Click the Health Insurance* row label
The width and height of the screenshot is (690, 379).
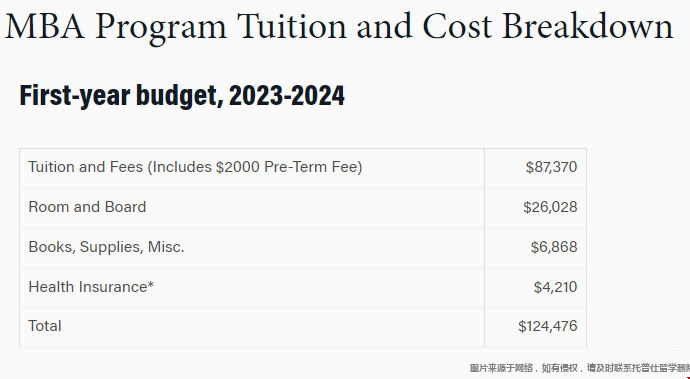(x=91, y=287)
